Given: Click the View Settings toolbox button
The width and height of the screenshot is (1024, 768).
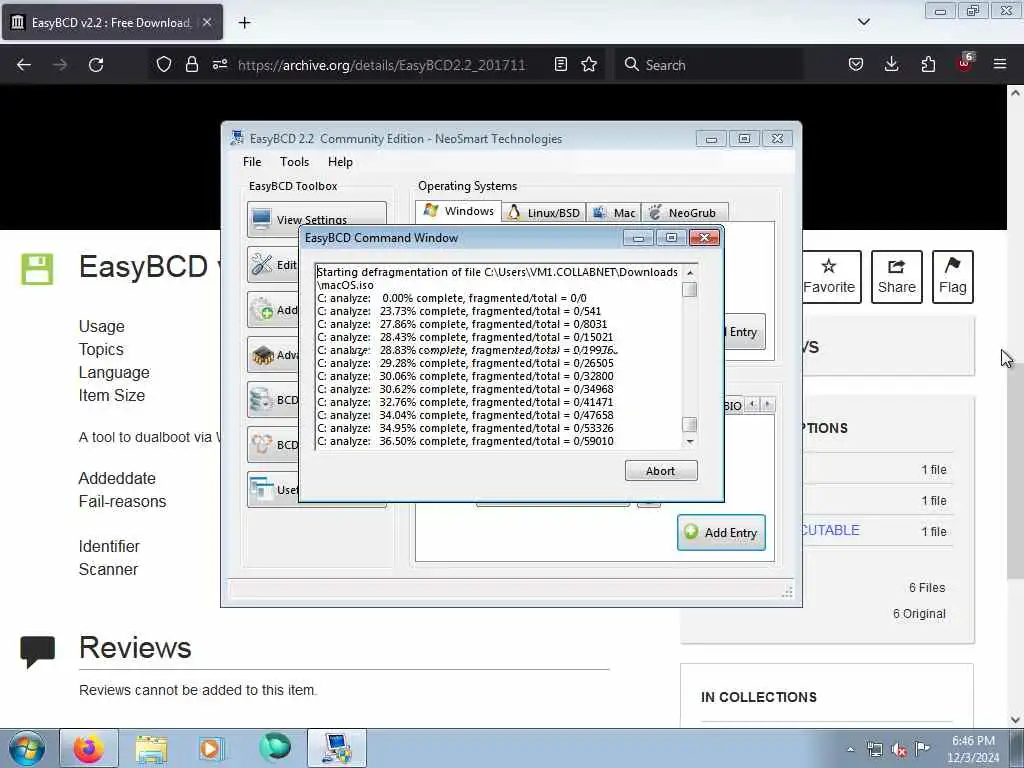Looking at the screenshot, I should pyautogui.click(x=317, y=219).
